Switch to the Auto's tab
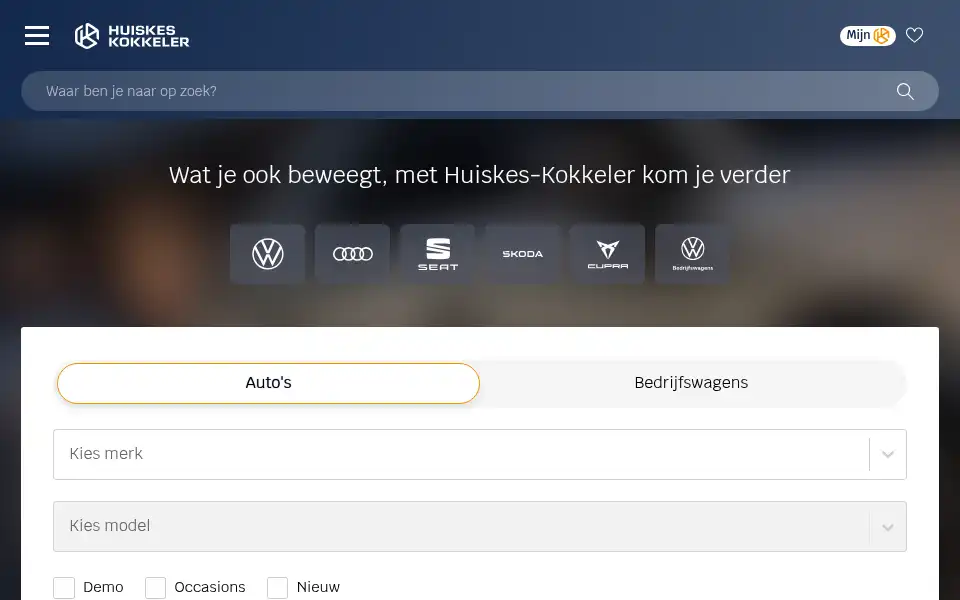The width and height of the screenshot is (960, 600). click(268, 383)
